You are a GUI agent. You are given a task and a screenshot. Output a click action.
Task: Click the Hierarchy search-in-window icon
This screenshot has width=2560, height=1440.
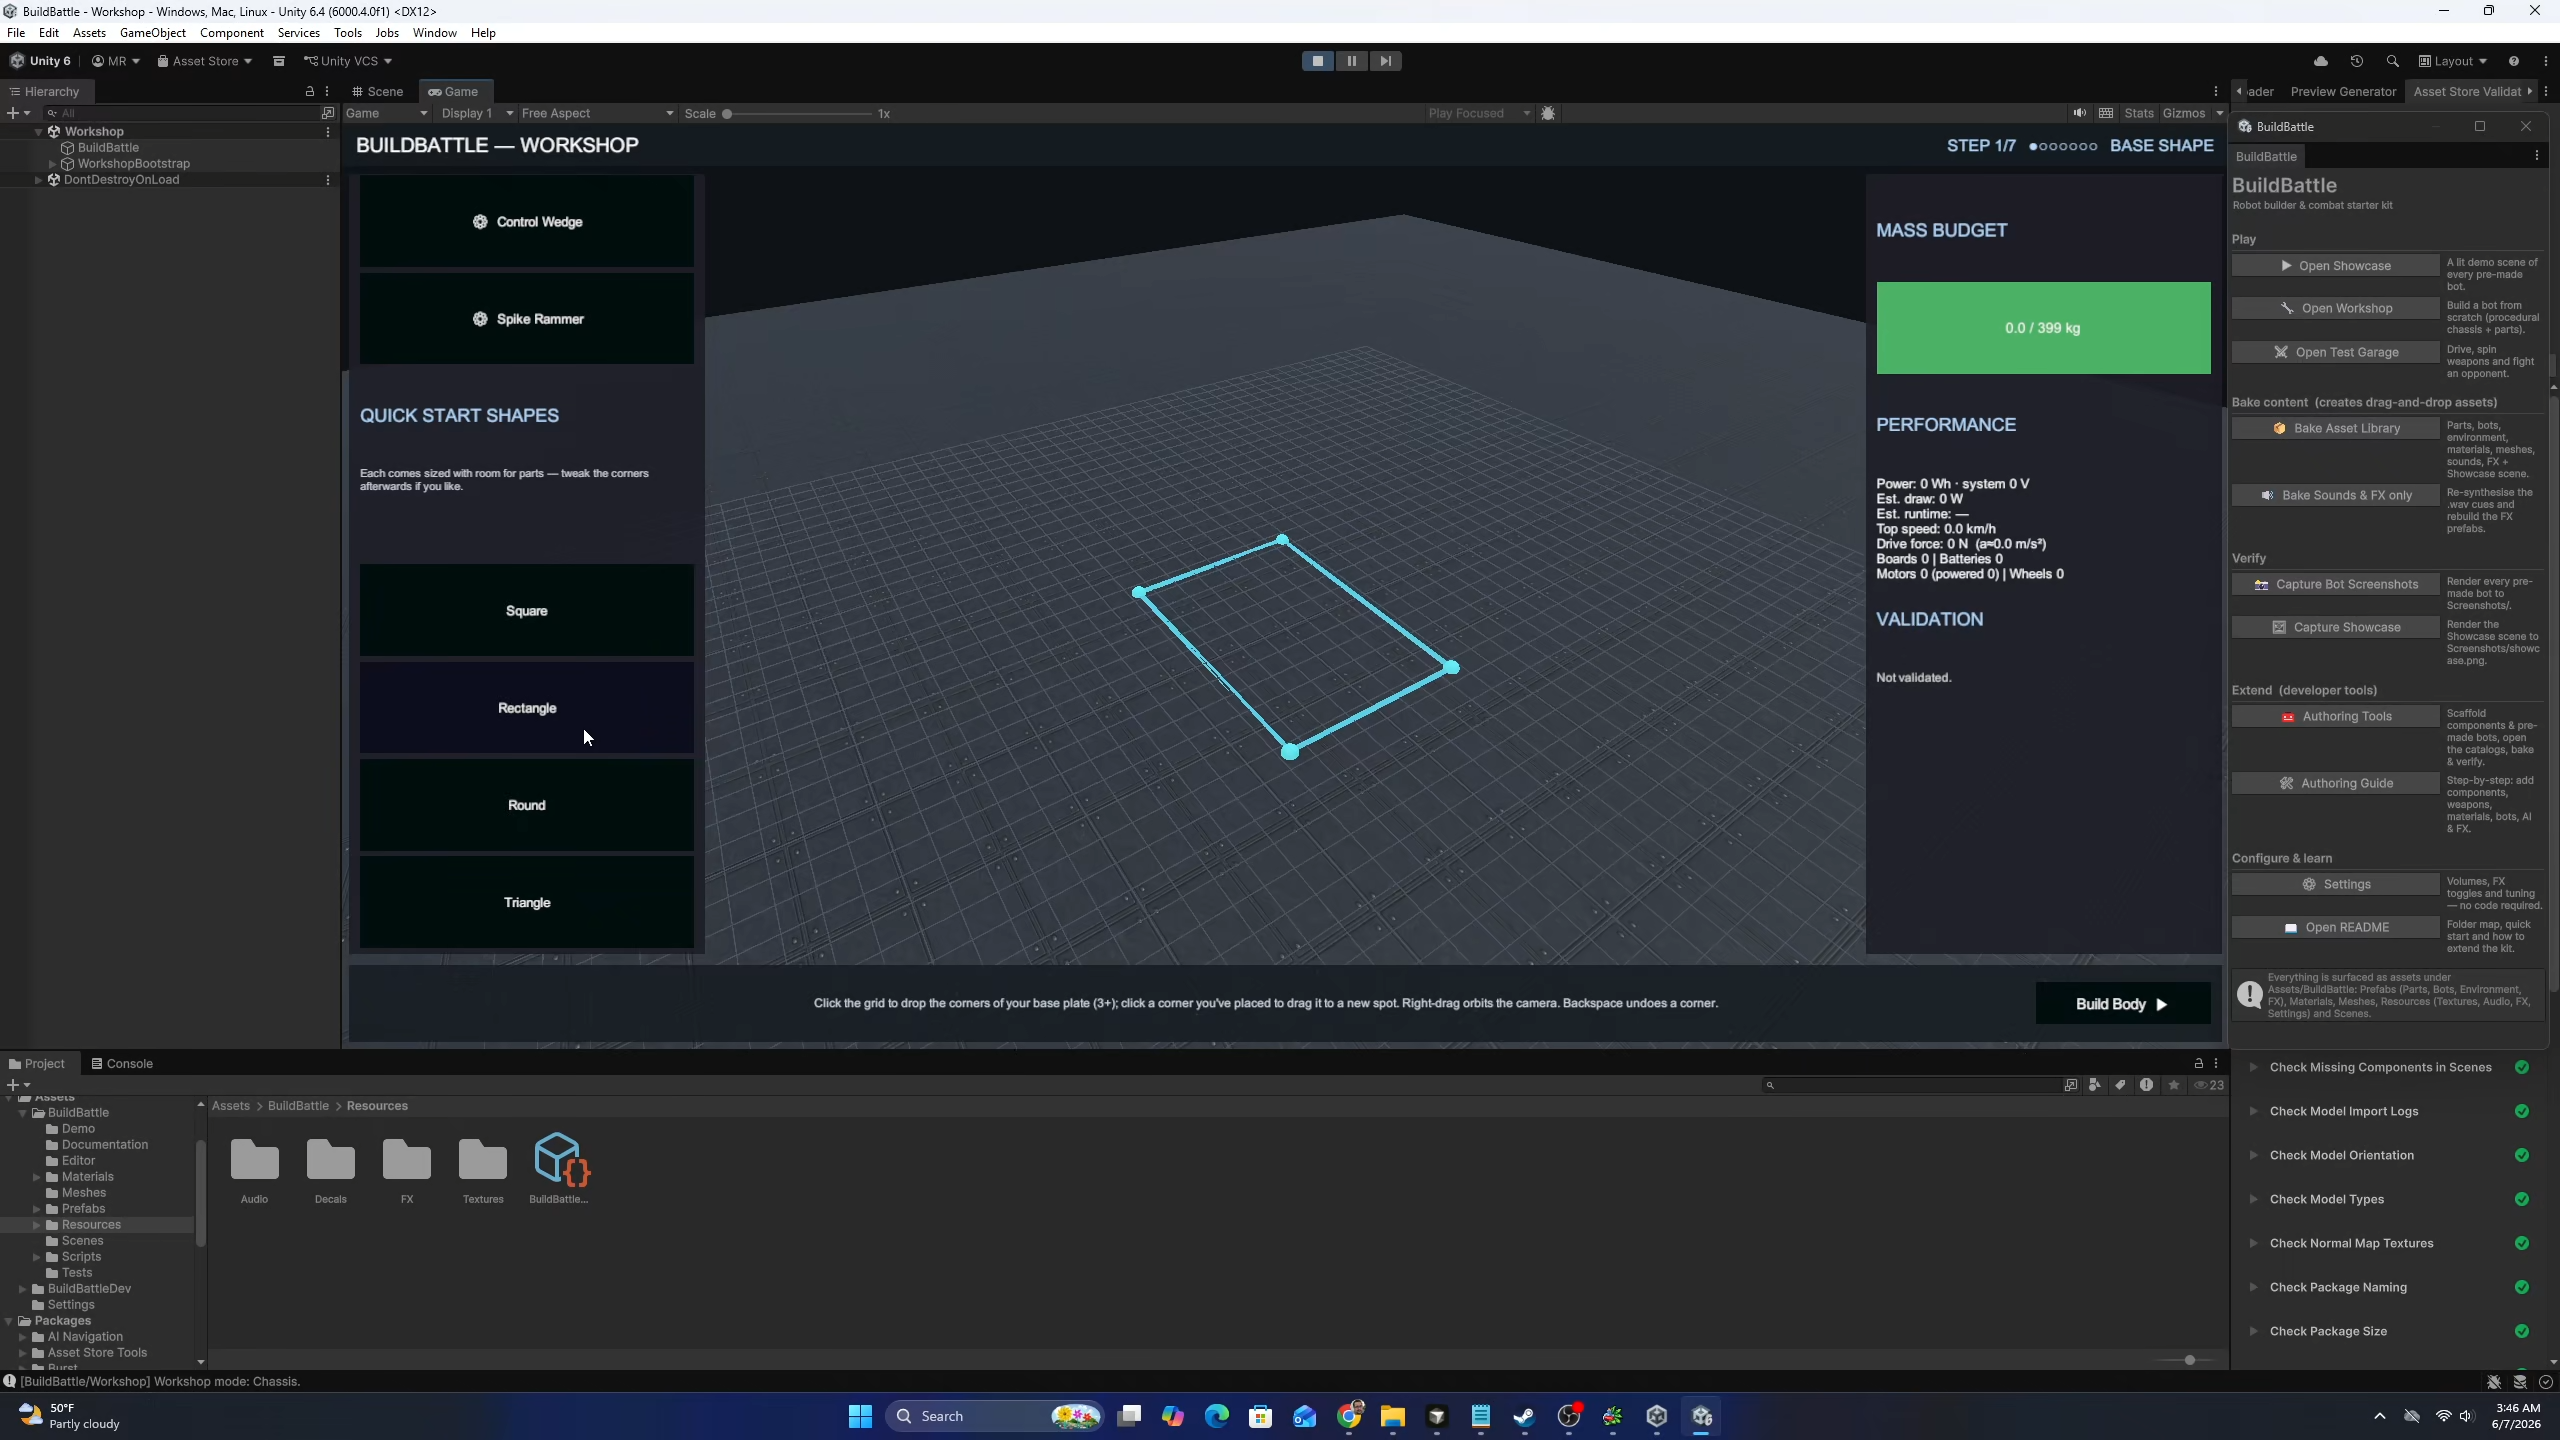[328, 113]
